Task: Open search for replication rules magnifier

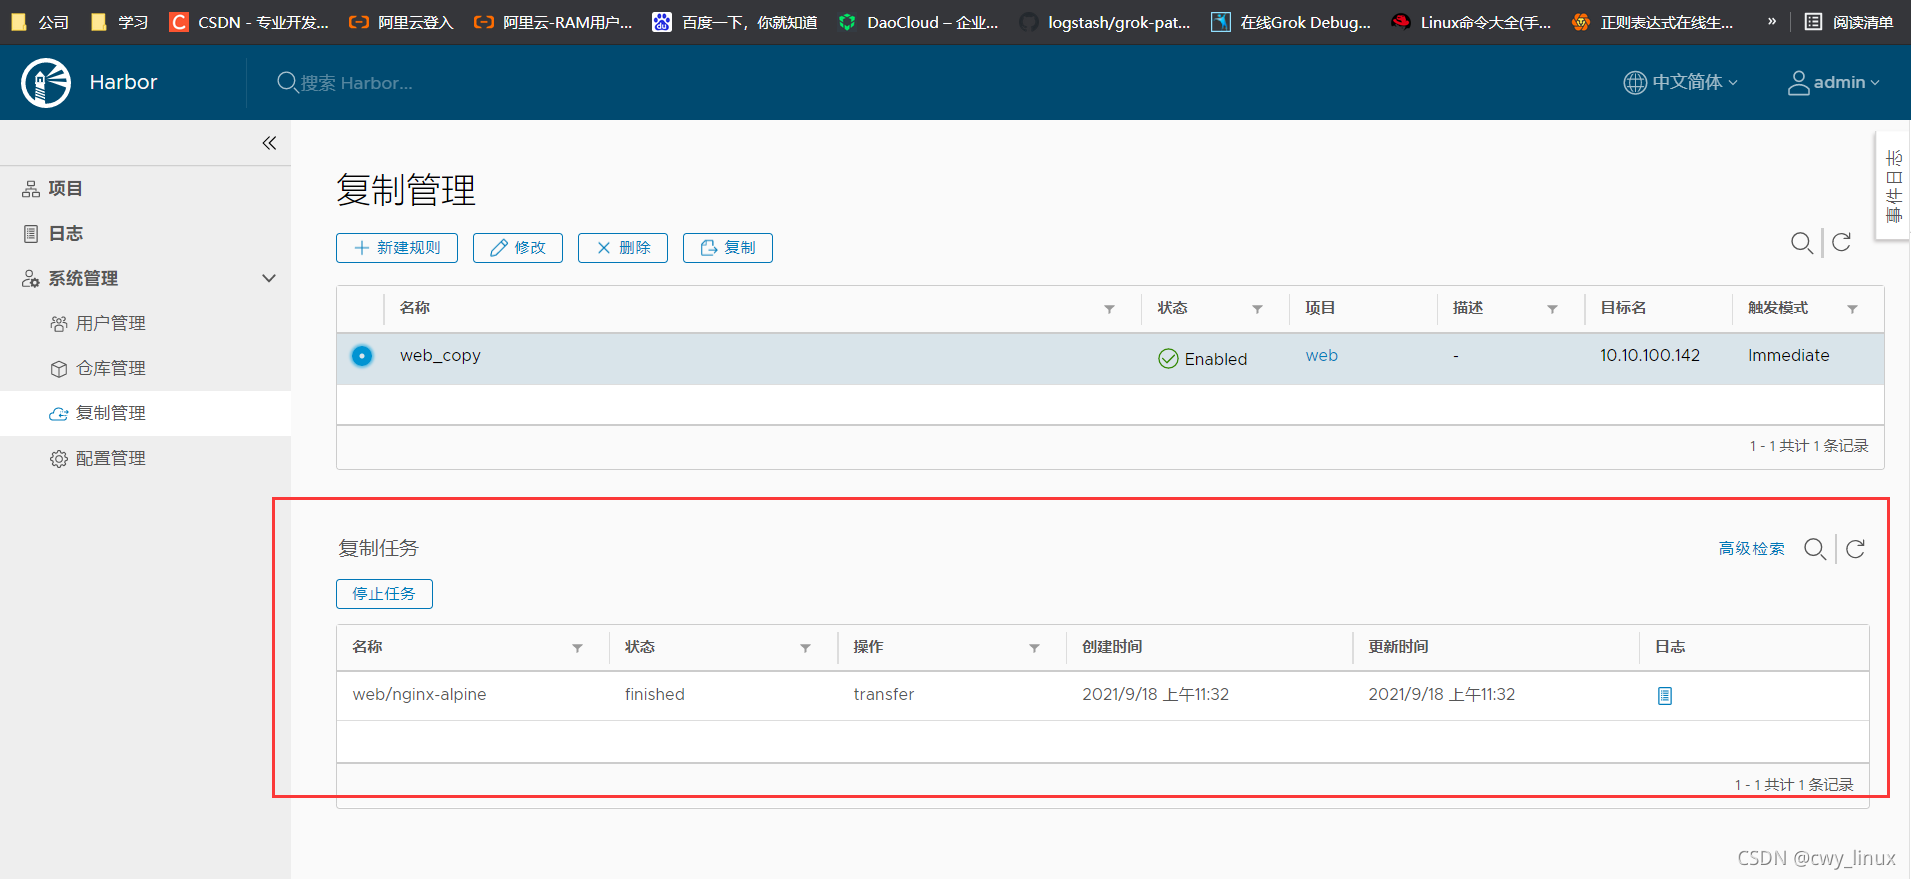Action: pyautogui.click(x=1801, y=243)
